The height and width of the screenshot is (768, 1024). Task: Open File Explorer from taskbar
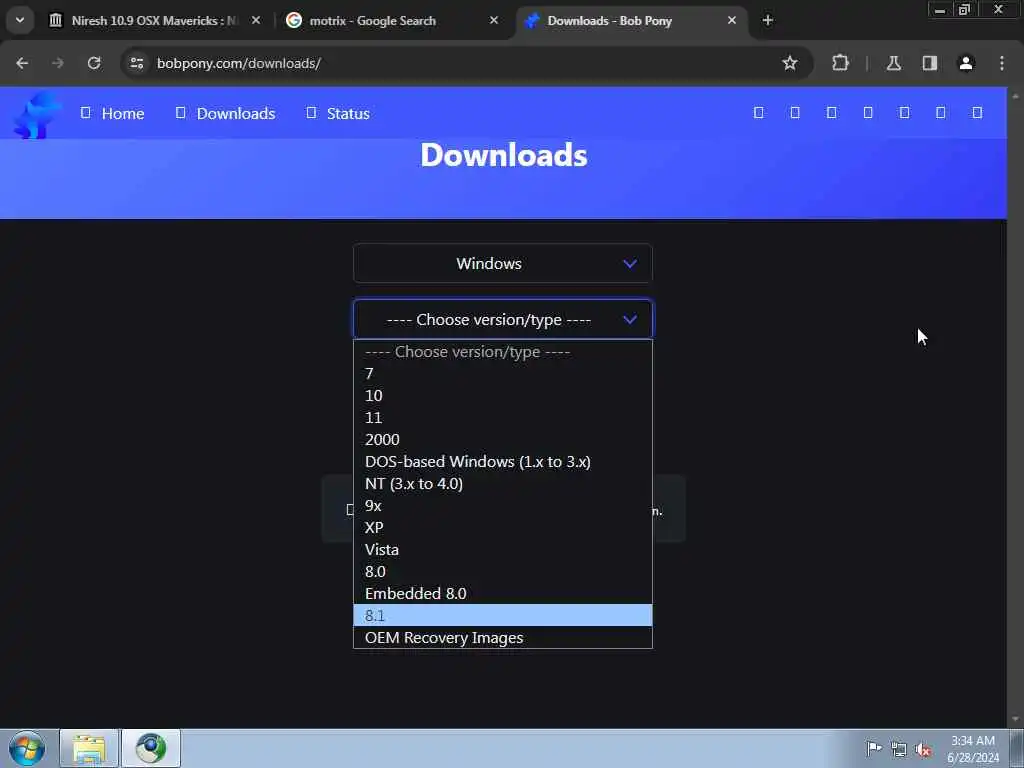[x=89, y=748]
